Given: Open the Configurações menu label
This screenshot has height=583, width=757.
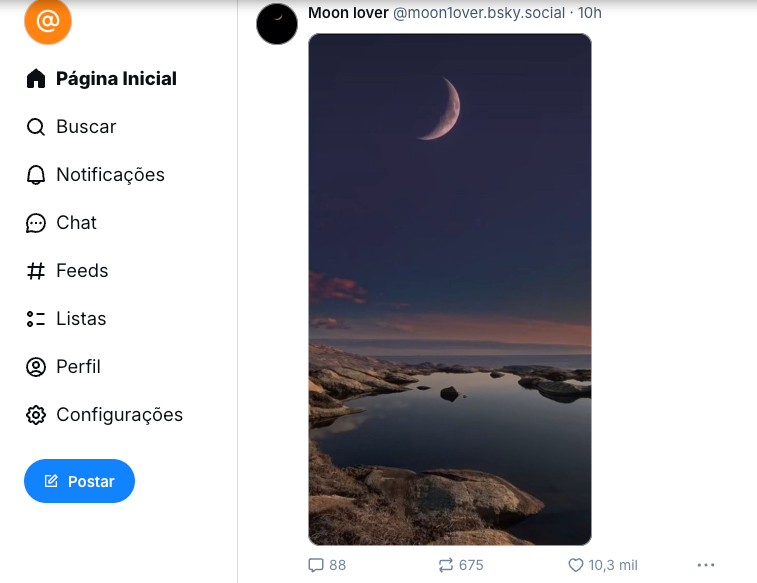Looking at the screenshot, I should pos(119,415).
